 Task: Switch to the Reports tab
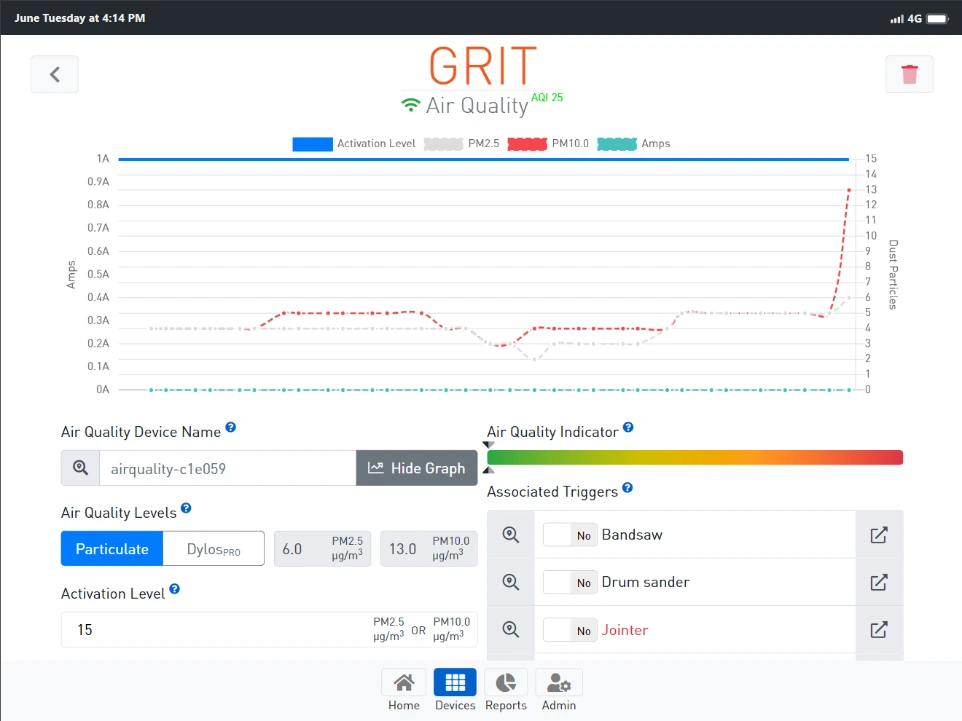tap(506, 691)
